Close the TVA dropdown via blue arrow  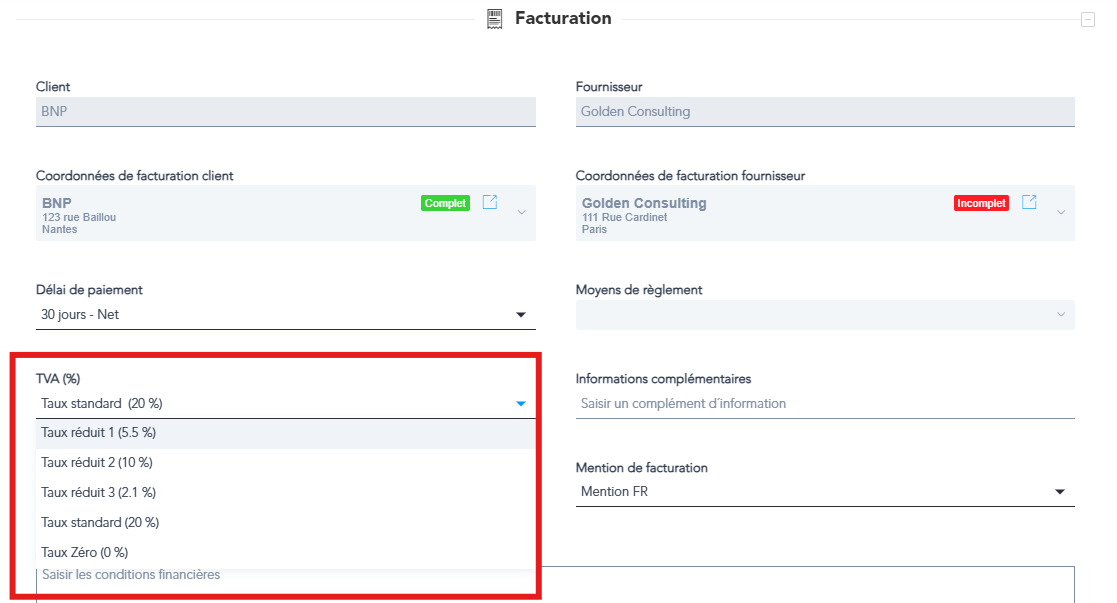tap(520, 404)
